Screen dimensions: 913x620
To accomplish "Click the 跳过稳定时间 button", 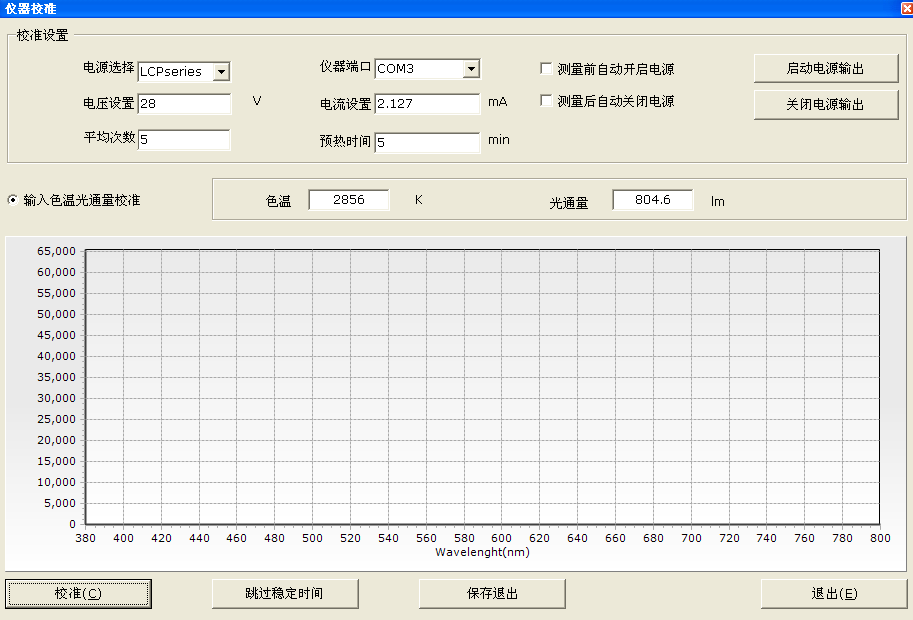I will 284,593.
